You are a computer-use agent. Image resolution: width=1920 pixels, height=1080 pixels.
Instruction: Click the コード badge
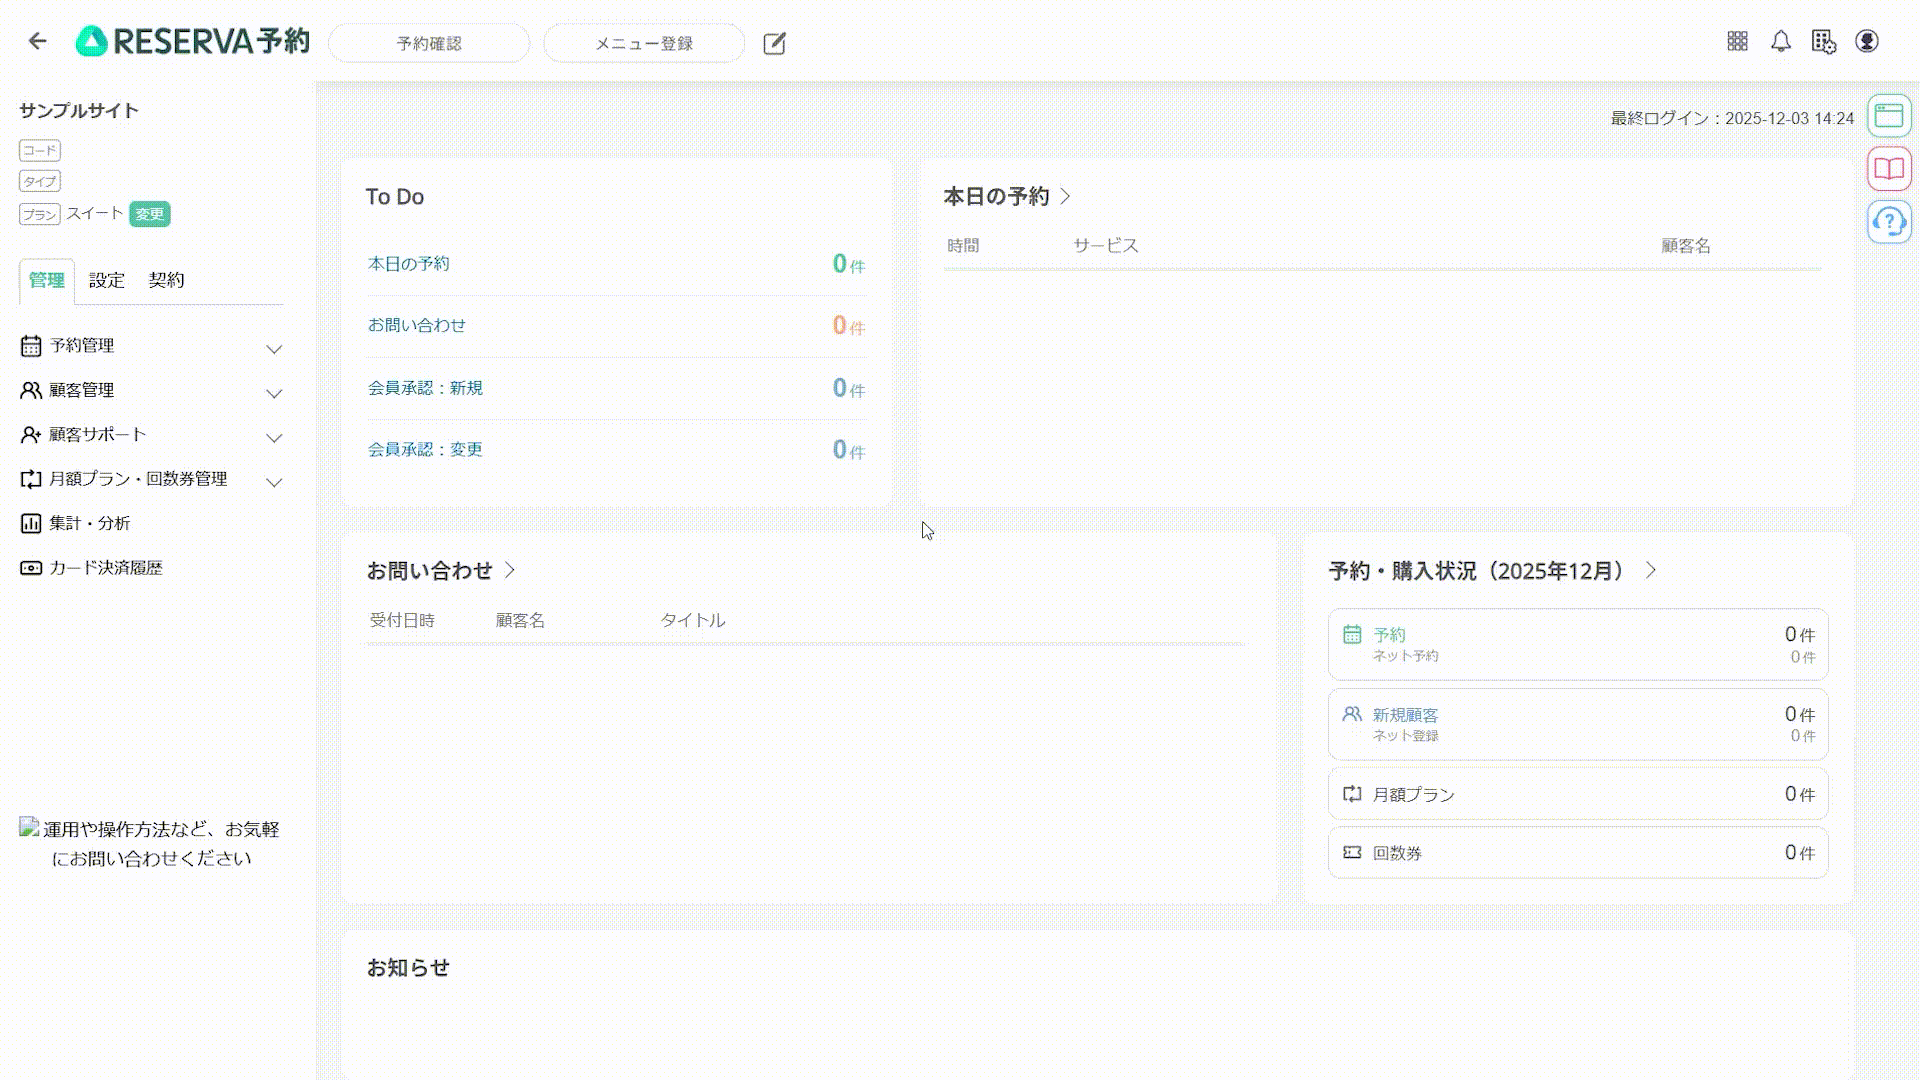coord(40,150)
